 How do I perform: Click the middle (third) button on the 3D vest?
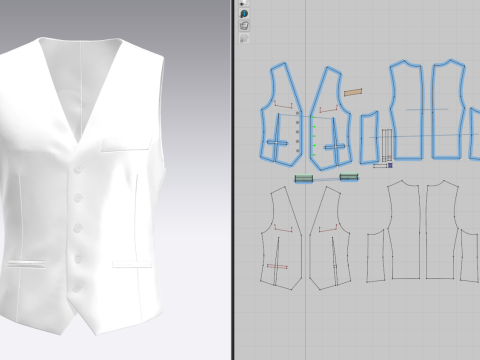click(78, 228)
